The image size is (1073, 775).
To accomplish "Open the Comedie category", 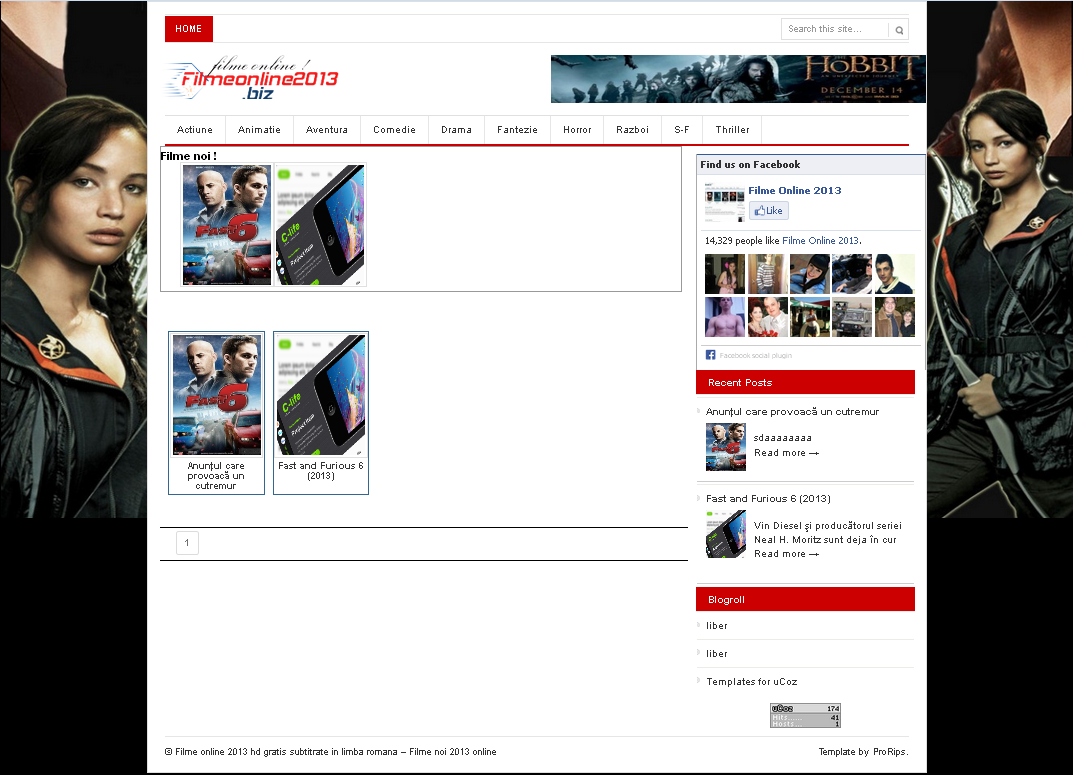I will tap(394, 130).
